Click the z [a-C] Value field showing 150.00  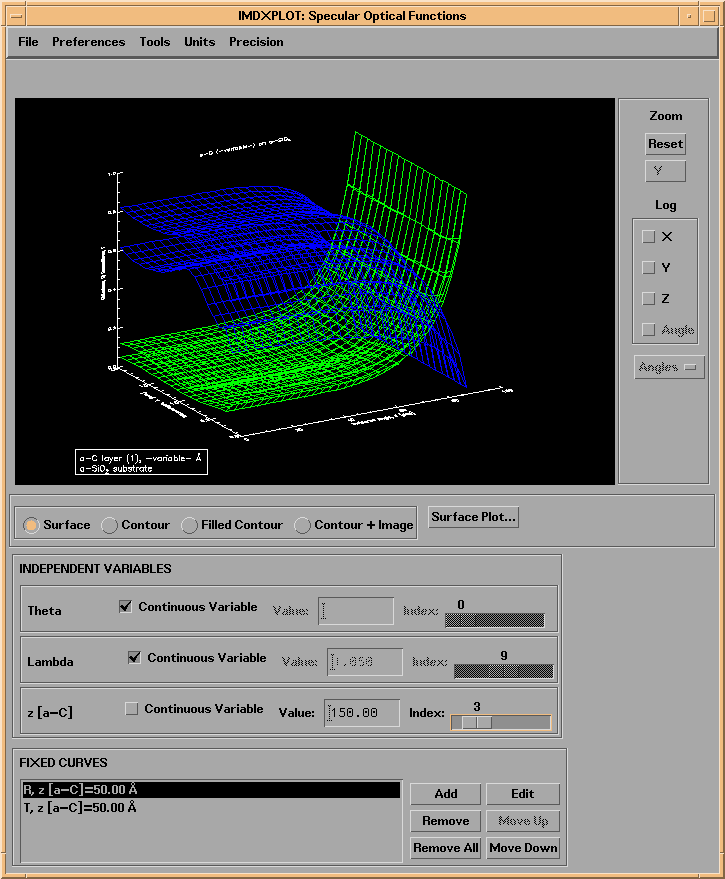(x=362, y=713)
